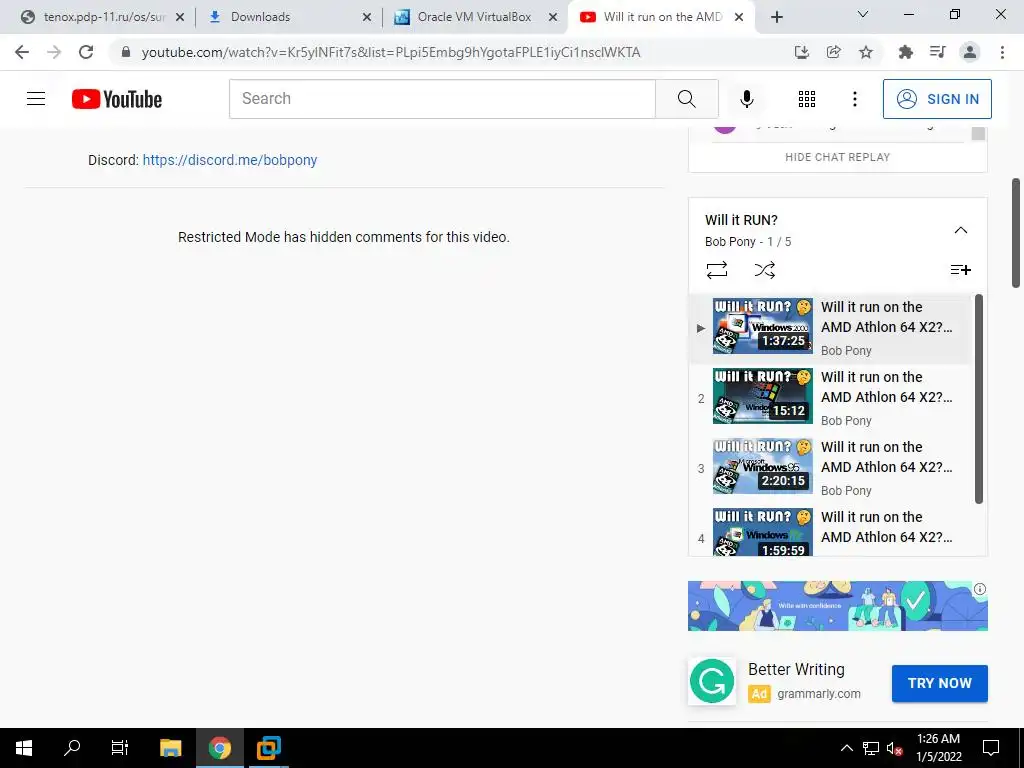Open grammarly.com ad link
The height and width of the screenshot is (768, 1024).
point(818,694)
